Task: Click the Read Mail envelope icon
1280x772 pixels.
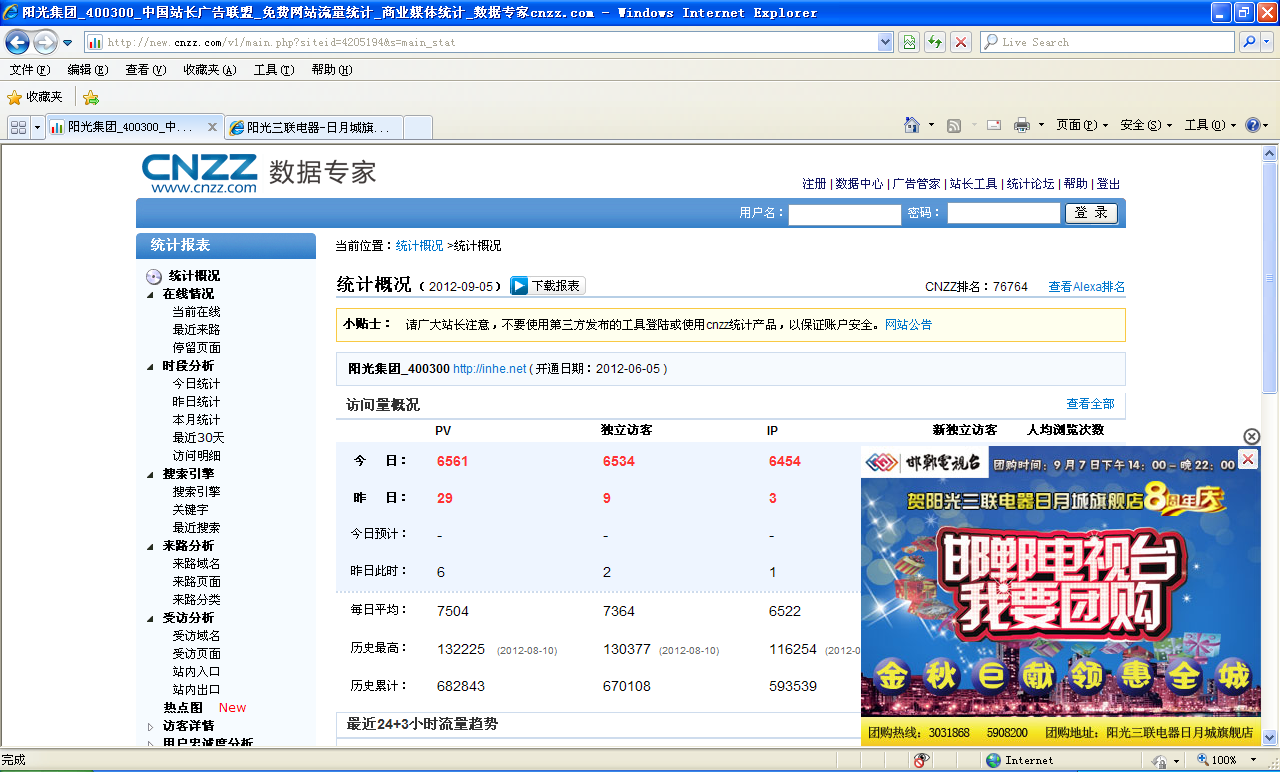Action: coord(994,125)
